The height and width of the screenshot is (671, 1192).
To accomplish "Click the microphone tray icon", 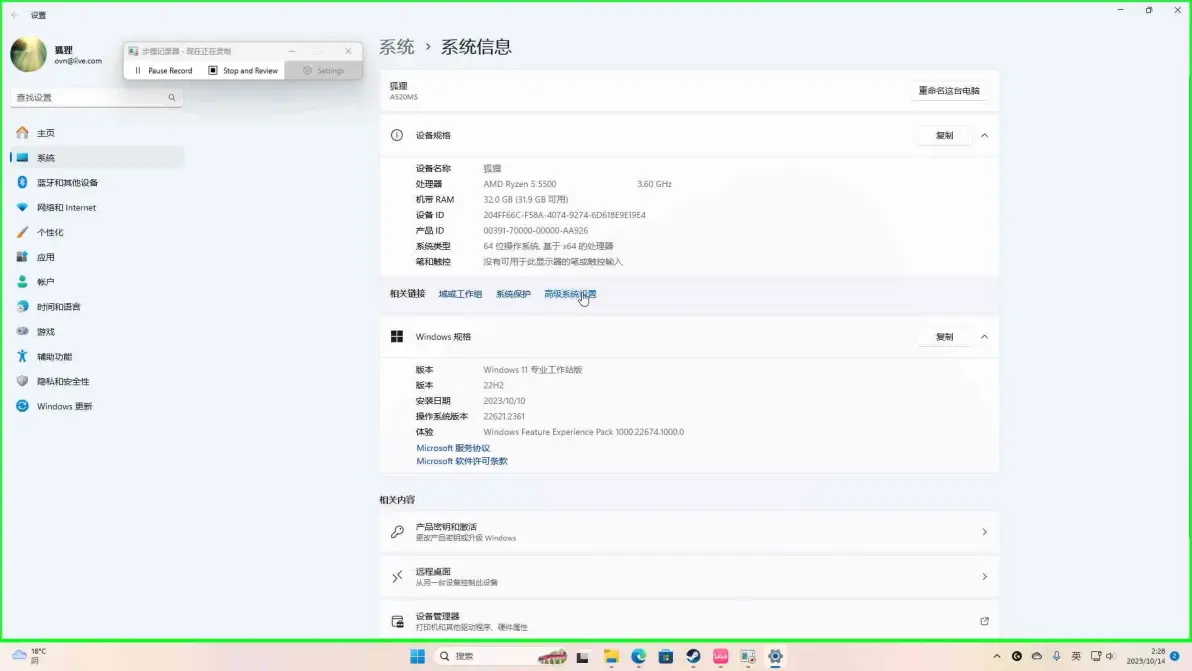I will pos(1056,657).
